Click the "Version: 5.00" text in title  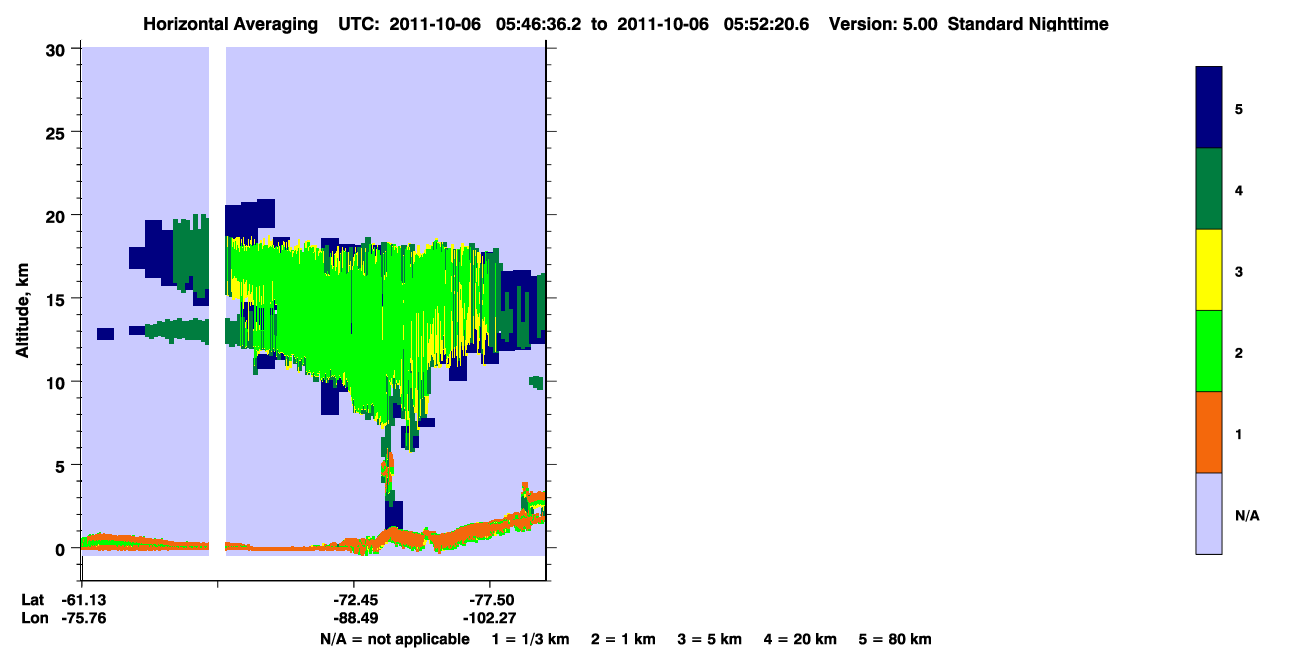pyautogui.click(x=883, y=24)
